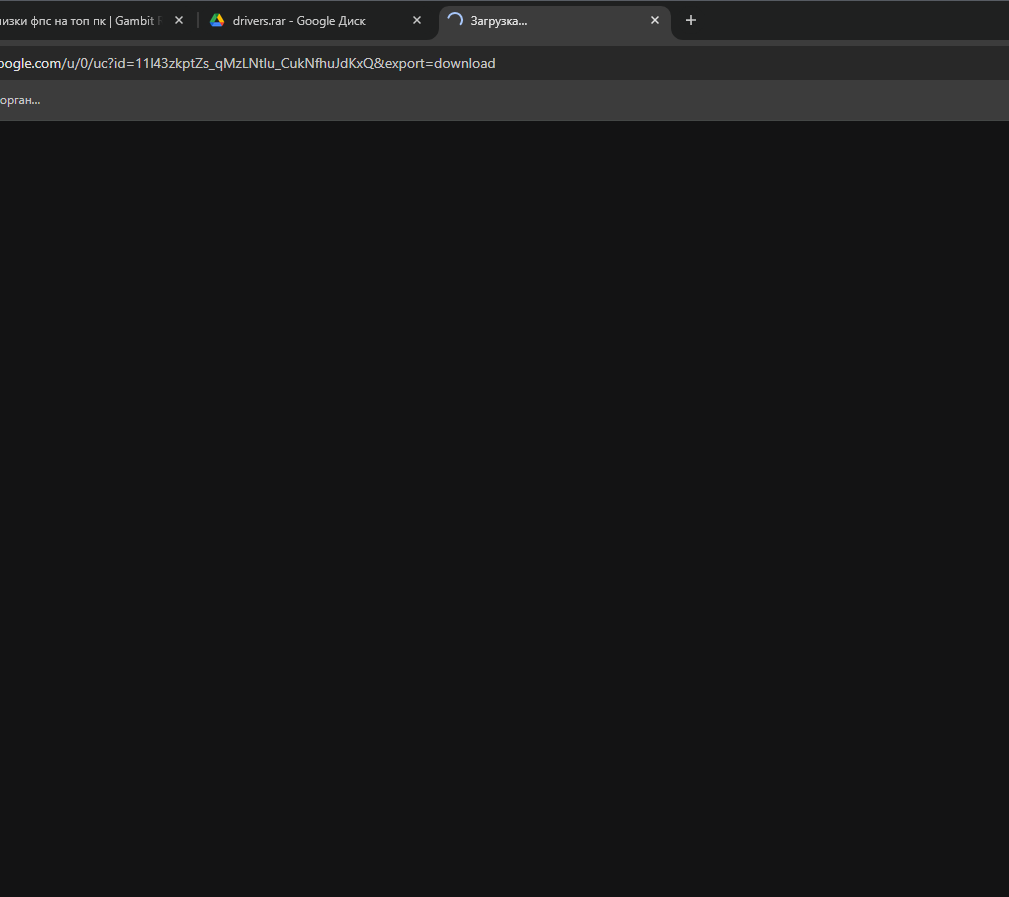Click the empty tab strip right of plus button

click(x=850, y=20)
